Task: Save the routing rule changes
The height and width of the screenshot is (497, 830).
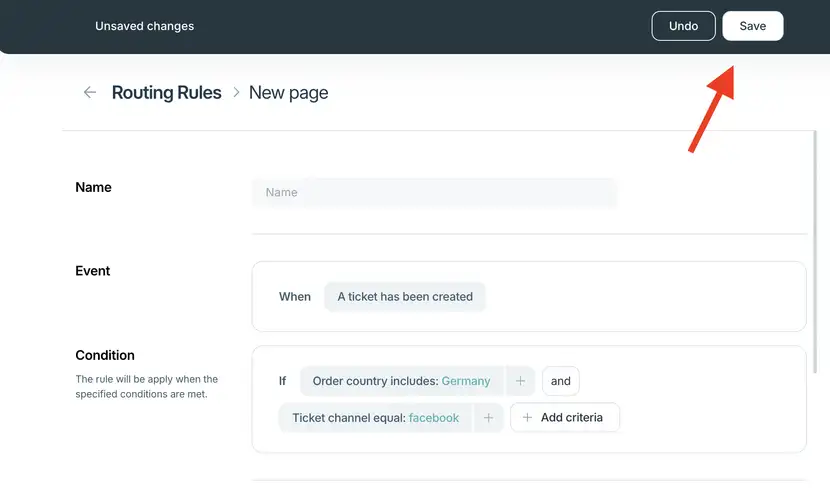Action: pos(753,26)
